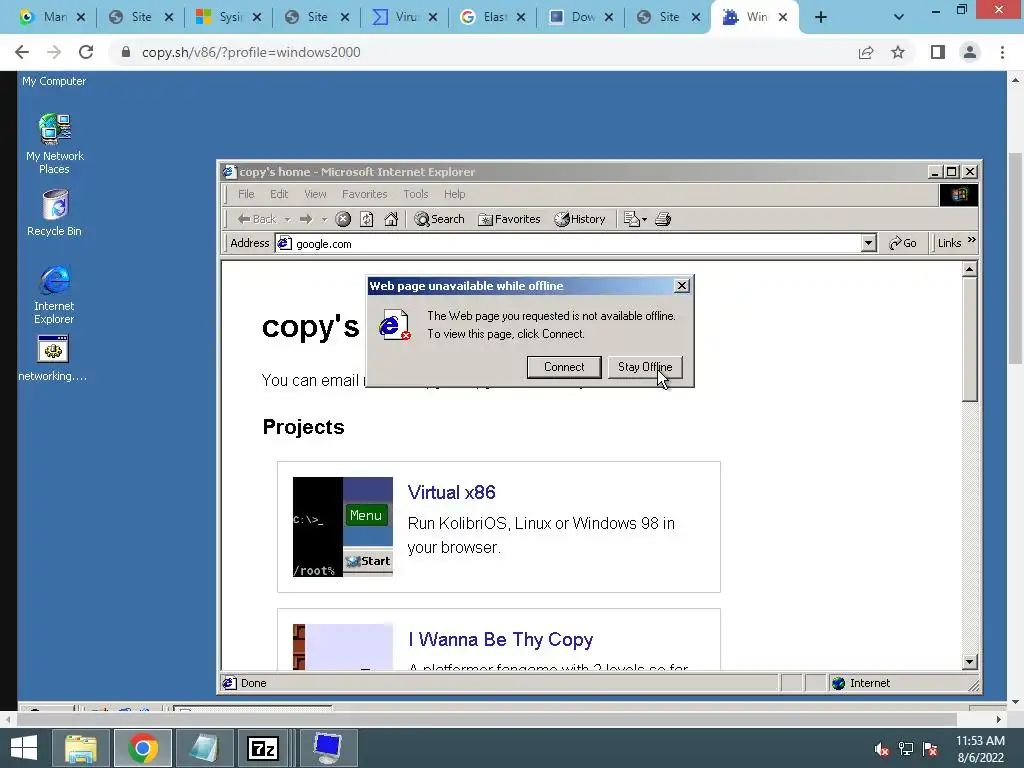Click the IE Windows logo throbber
1024x768 pixels.
click(x=958, y=195)
